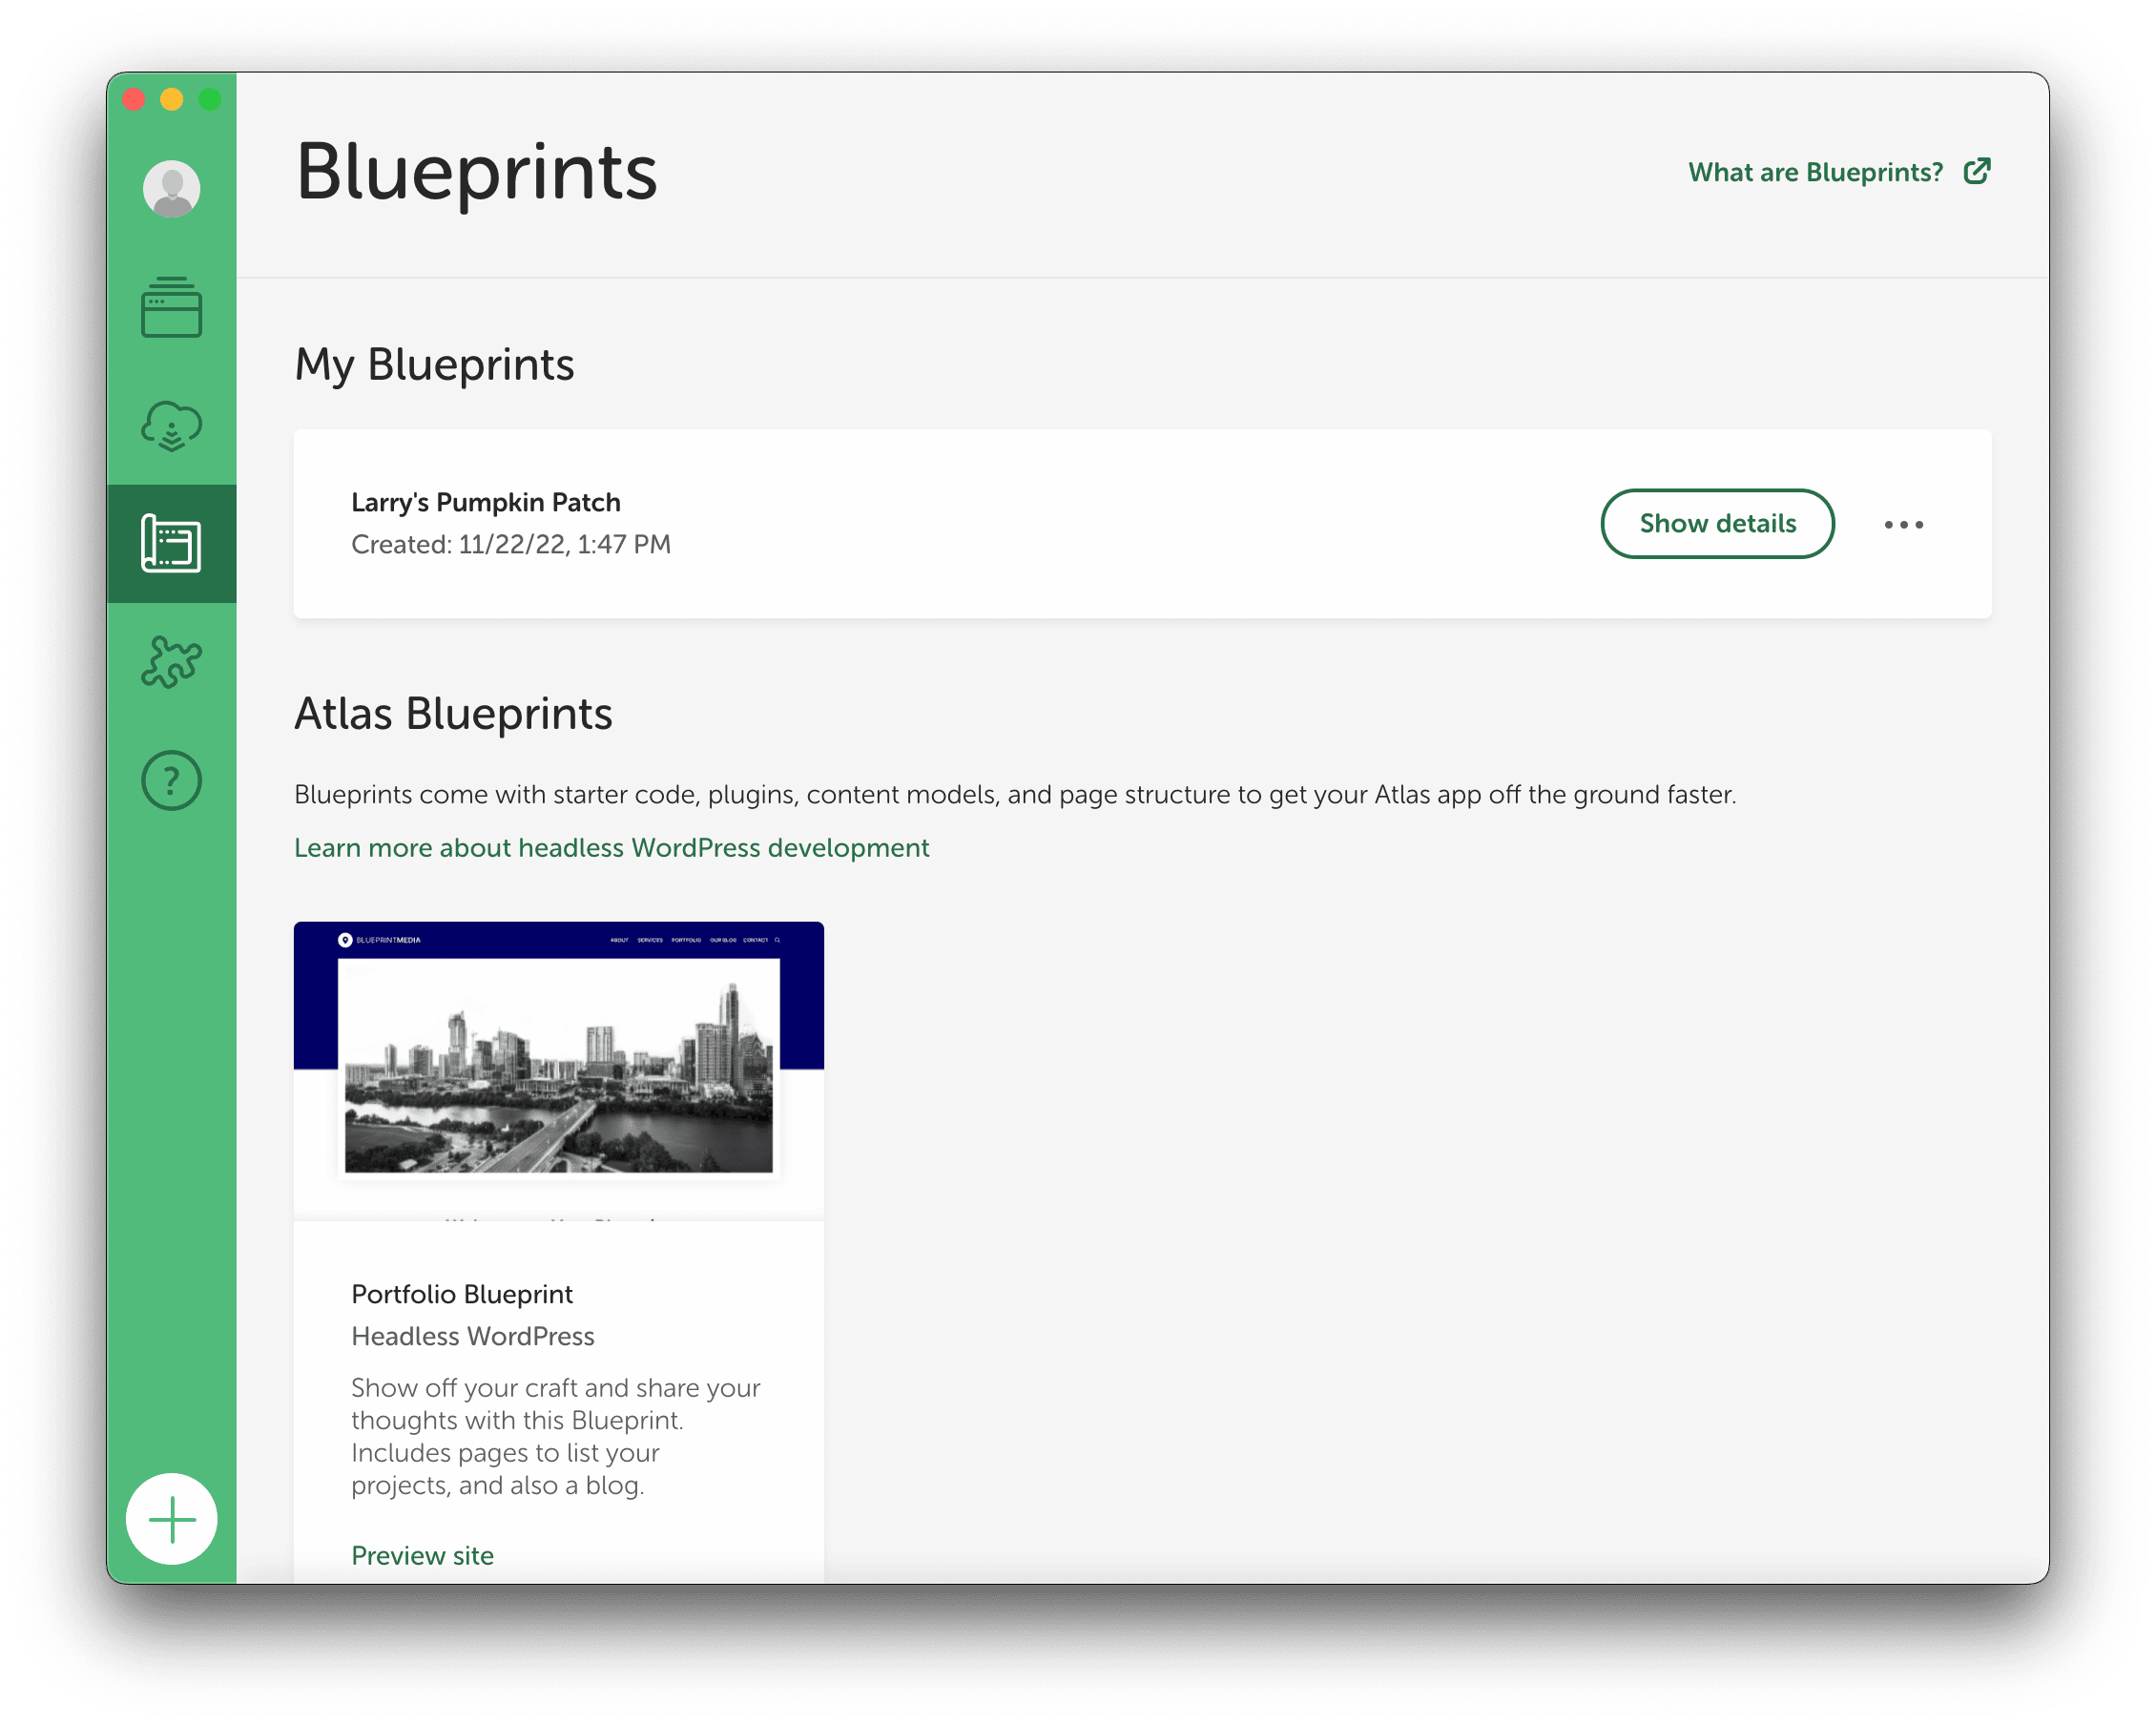Click the Headless WordPress subtitle
Viewport: 2156px width, 1725px height.
472,1336
